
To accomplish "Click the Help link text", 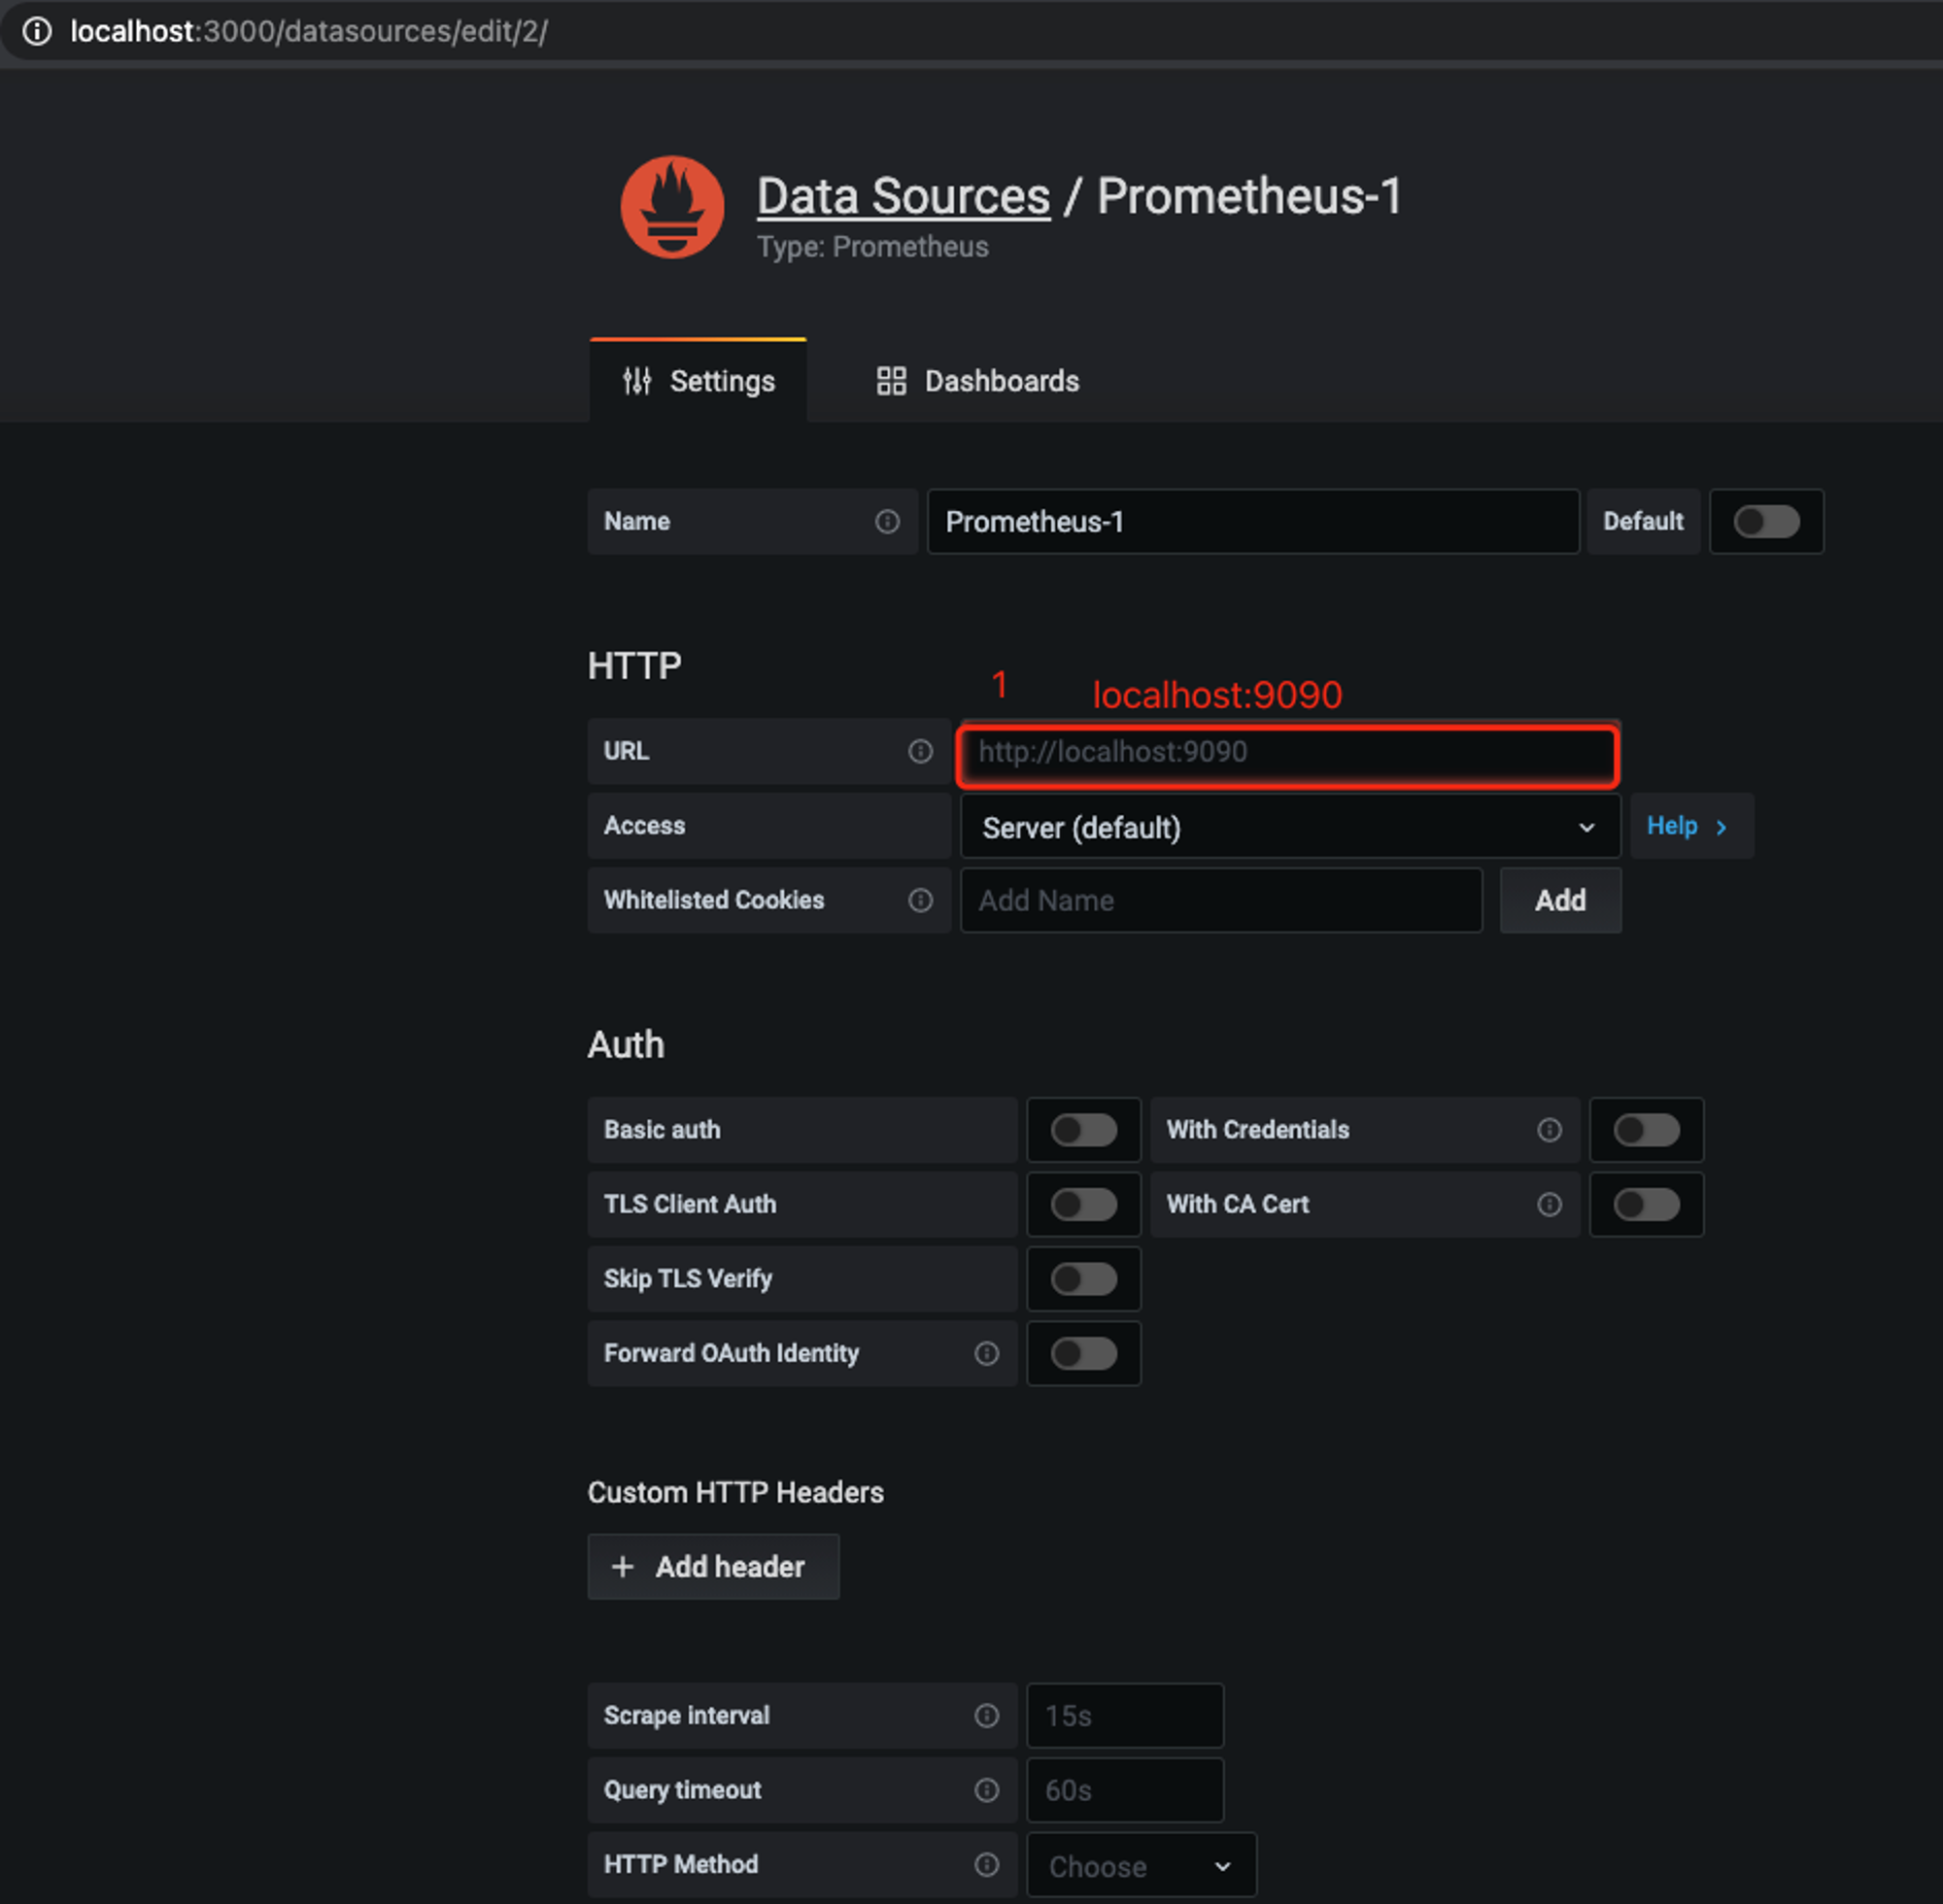I will (x=1672, y=826).
